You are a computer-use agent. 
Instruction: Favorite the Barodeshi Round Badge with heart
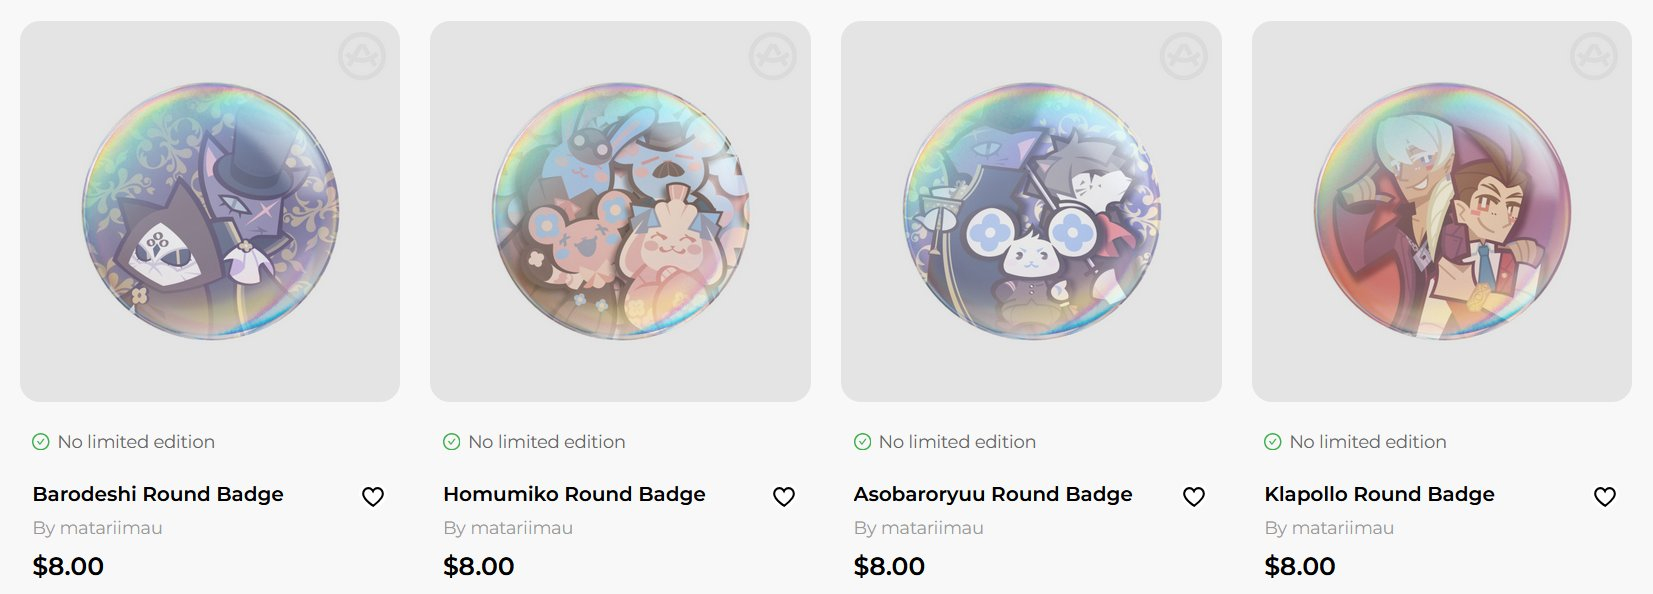point(373,496)
